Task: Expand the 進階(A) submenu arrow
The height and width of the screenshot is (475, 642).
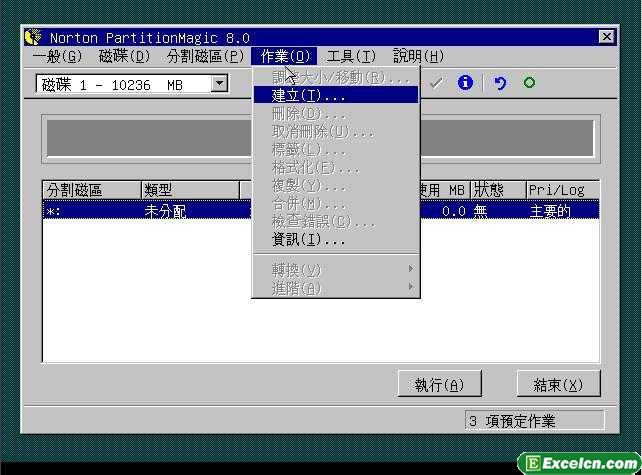Action: click(410, 288)
